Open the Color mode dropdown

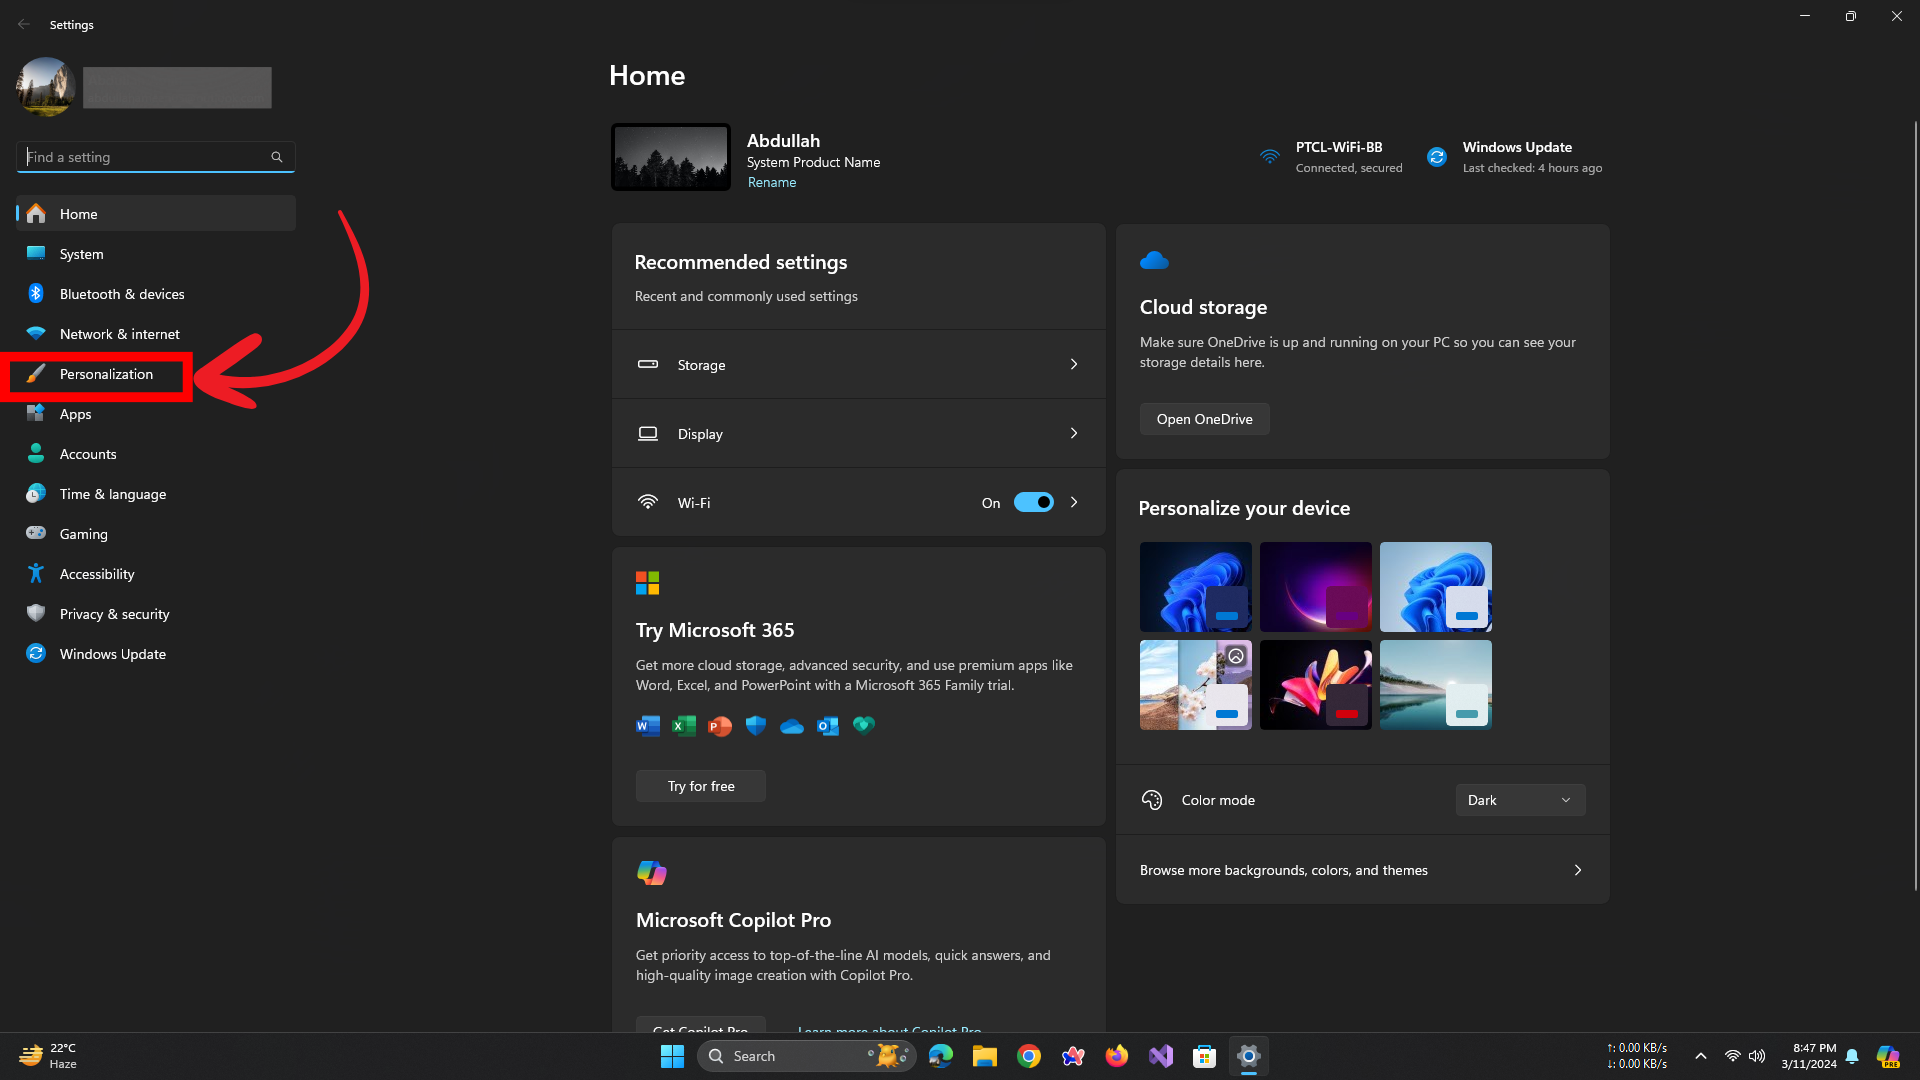[1519, 800]
